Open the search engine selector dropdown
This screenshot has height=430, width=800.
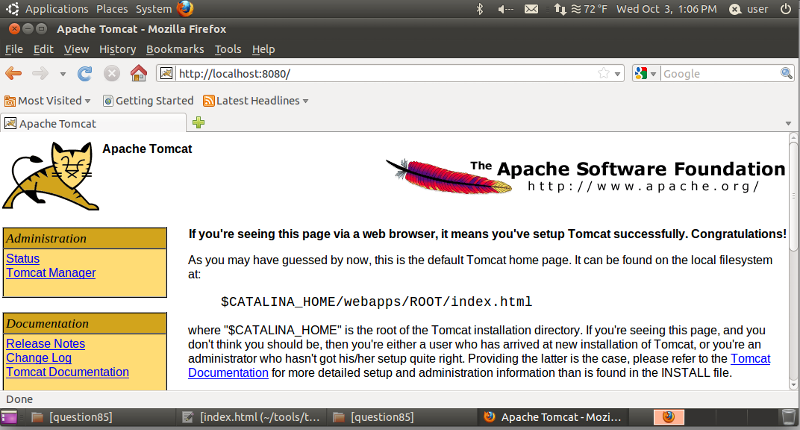point(646,73)
